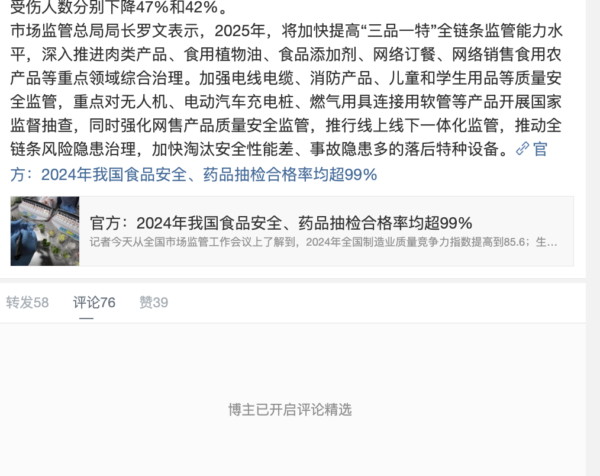The image size is (600, 476).
Task: Click 2025年 in the post body
Action: point(240,31)
